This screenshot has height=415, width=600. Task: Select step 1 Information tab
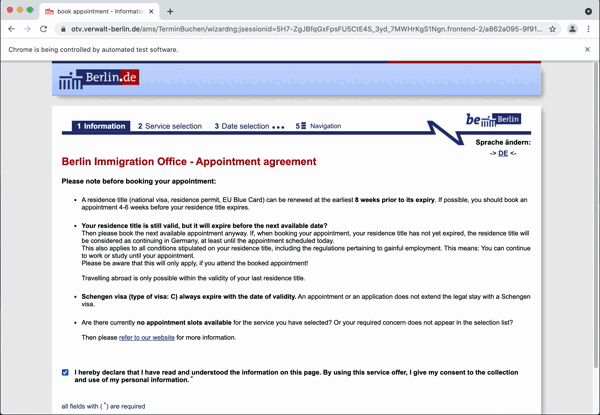101,126
